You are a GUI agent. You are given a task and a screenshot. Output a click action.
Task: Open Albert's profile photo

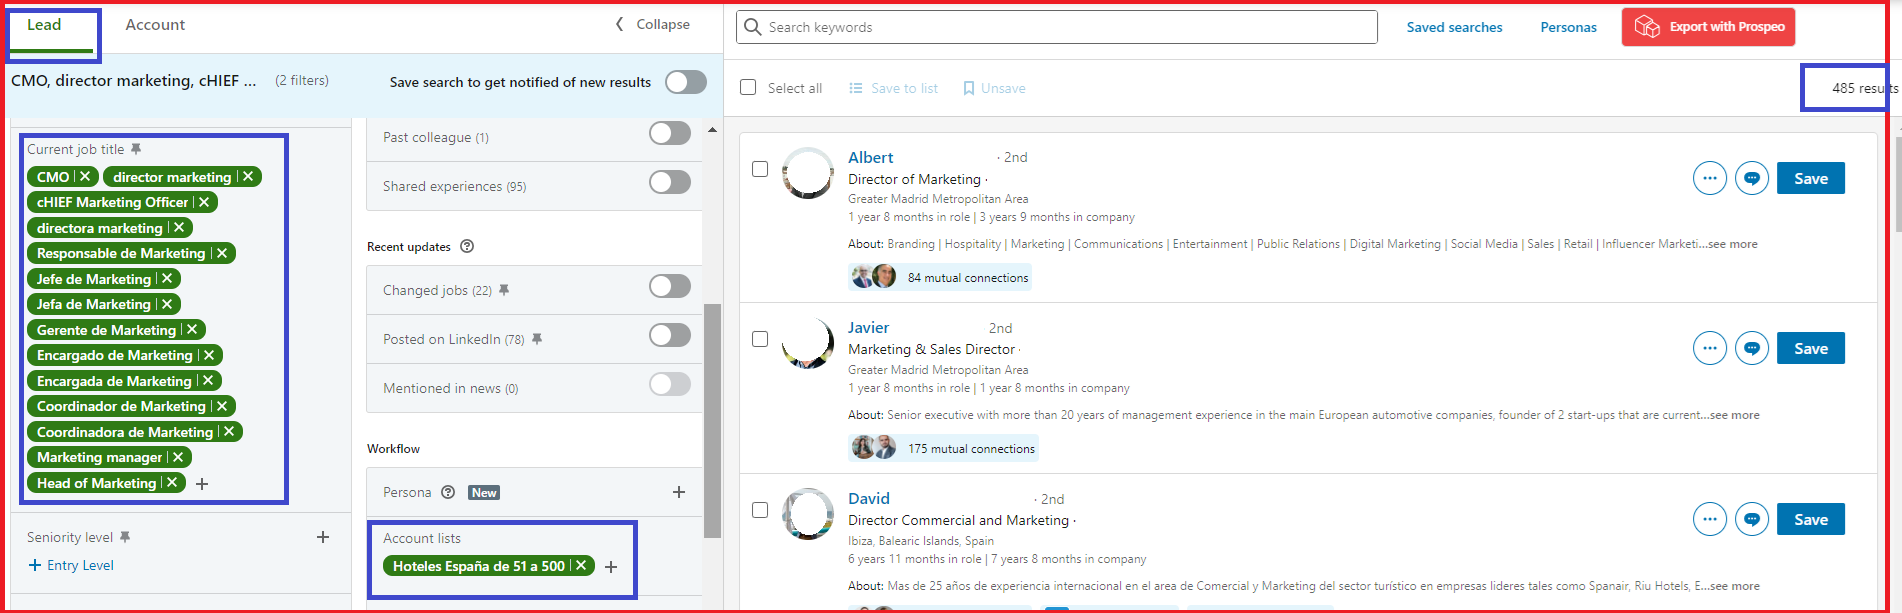coord(808,173)
